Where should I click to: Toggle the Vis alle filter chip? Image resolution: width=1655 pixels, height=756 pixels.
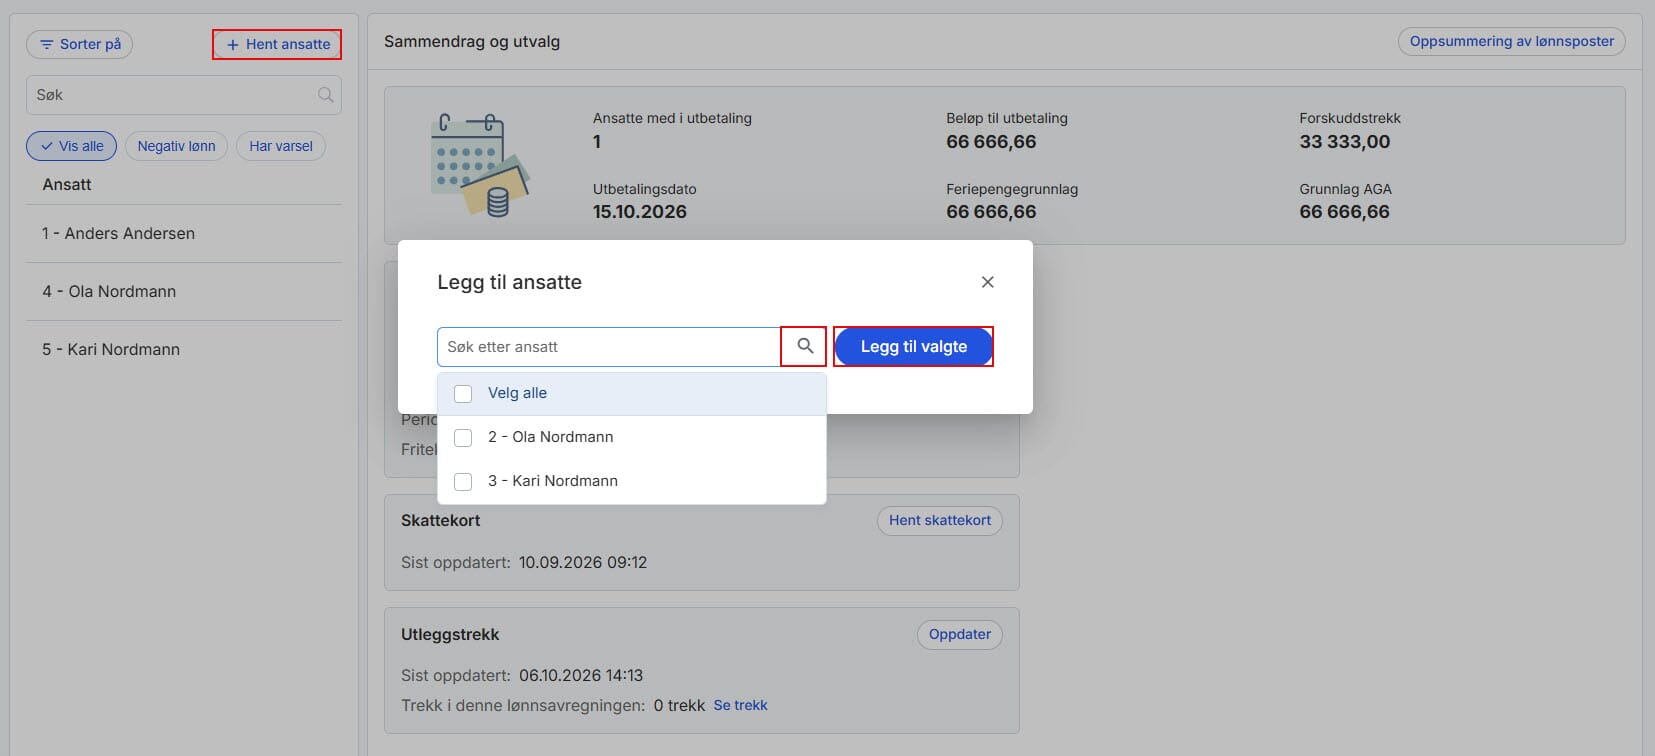pos(71,146)
